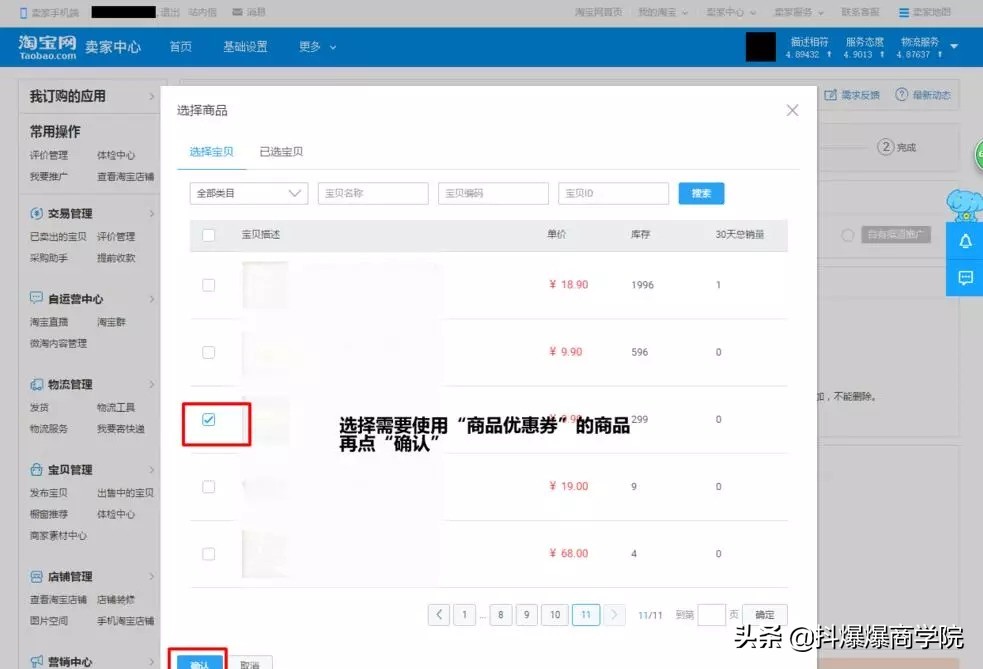This screenshot has height=669, width=983.
Task: Click the 确认 confirm button
Action: click(198, 662)
